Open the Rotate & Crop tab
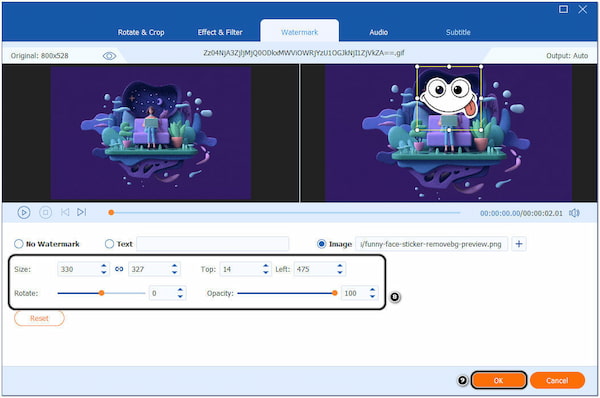The image size is (600, 398). click(x=141, y=32)
